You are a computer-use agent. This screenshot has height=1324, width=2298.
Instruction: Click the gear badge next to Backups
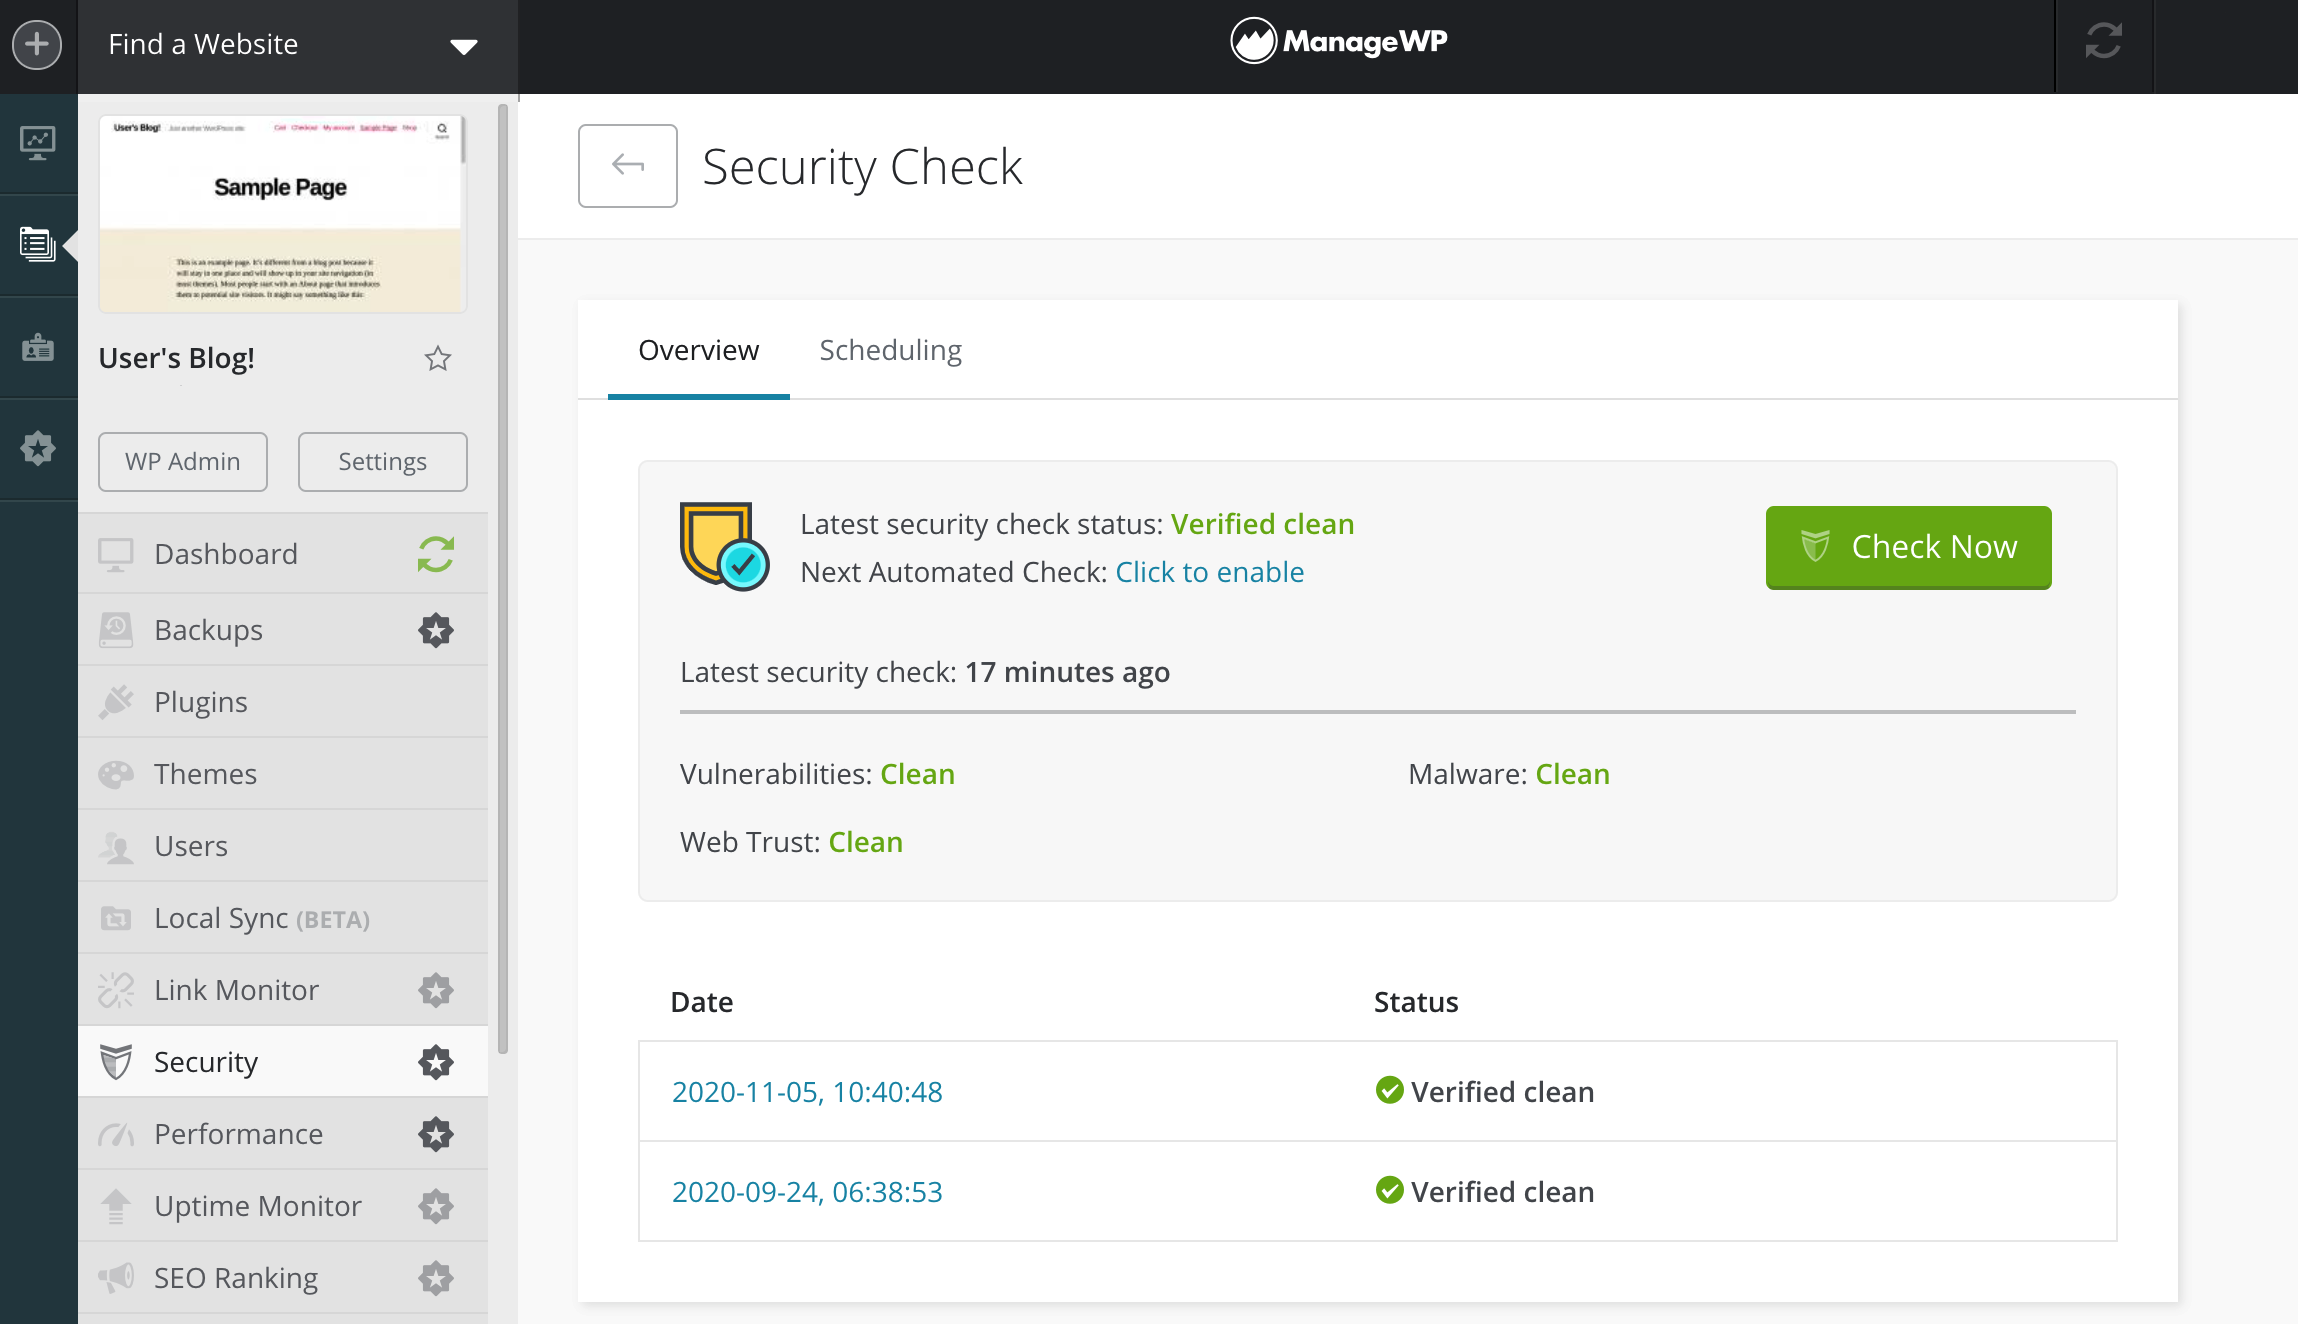tap(435, 630)
